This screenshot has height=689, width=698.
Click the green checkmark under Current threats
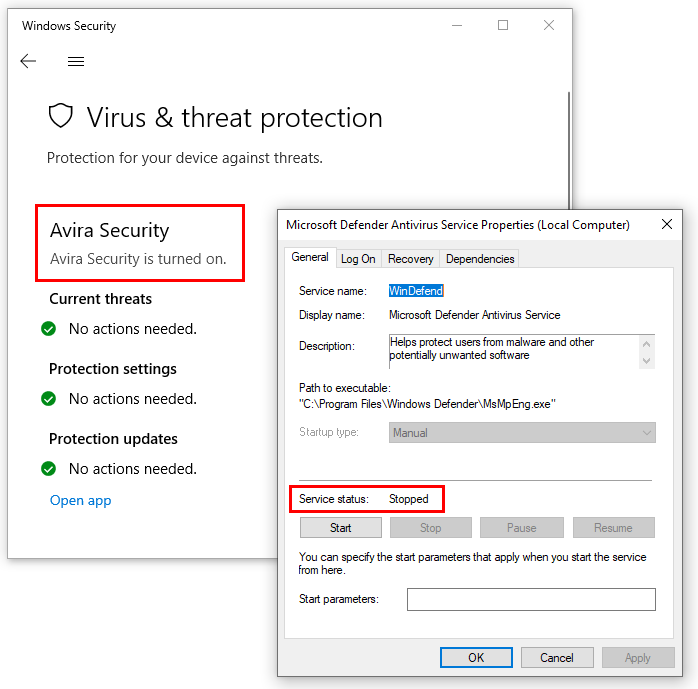49,329
